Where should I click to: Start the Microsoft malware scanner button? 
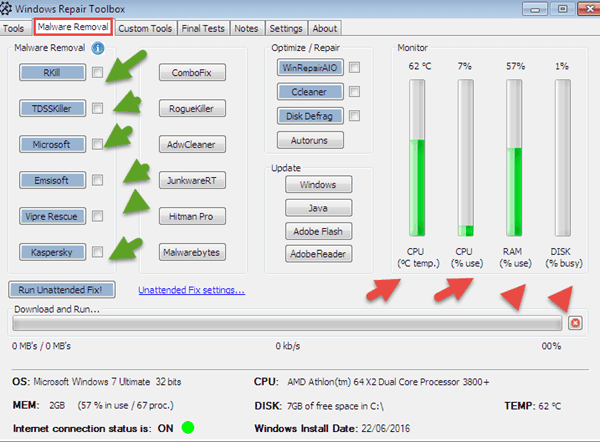[x=52, y=144]
